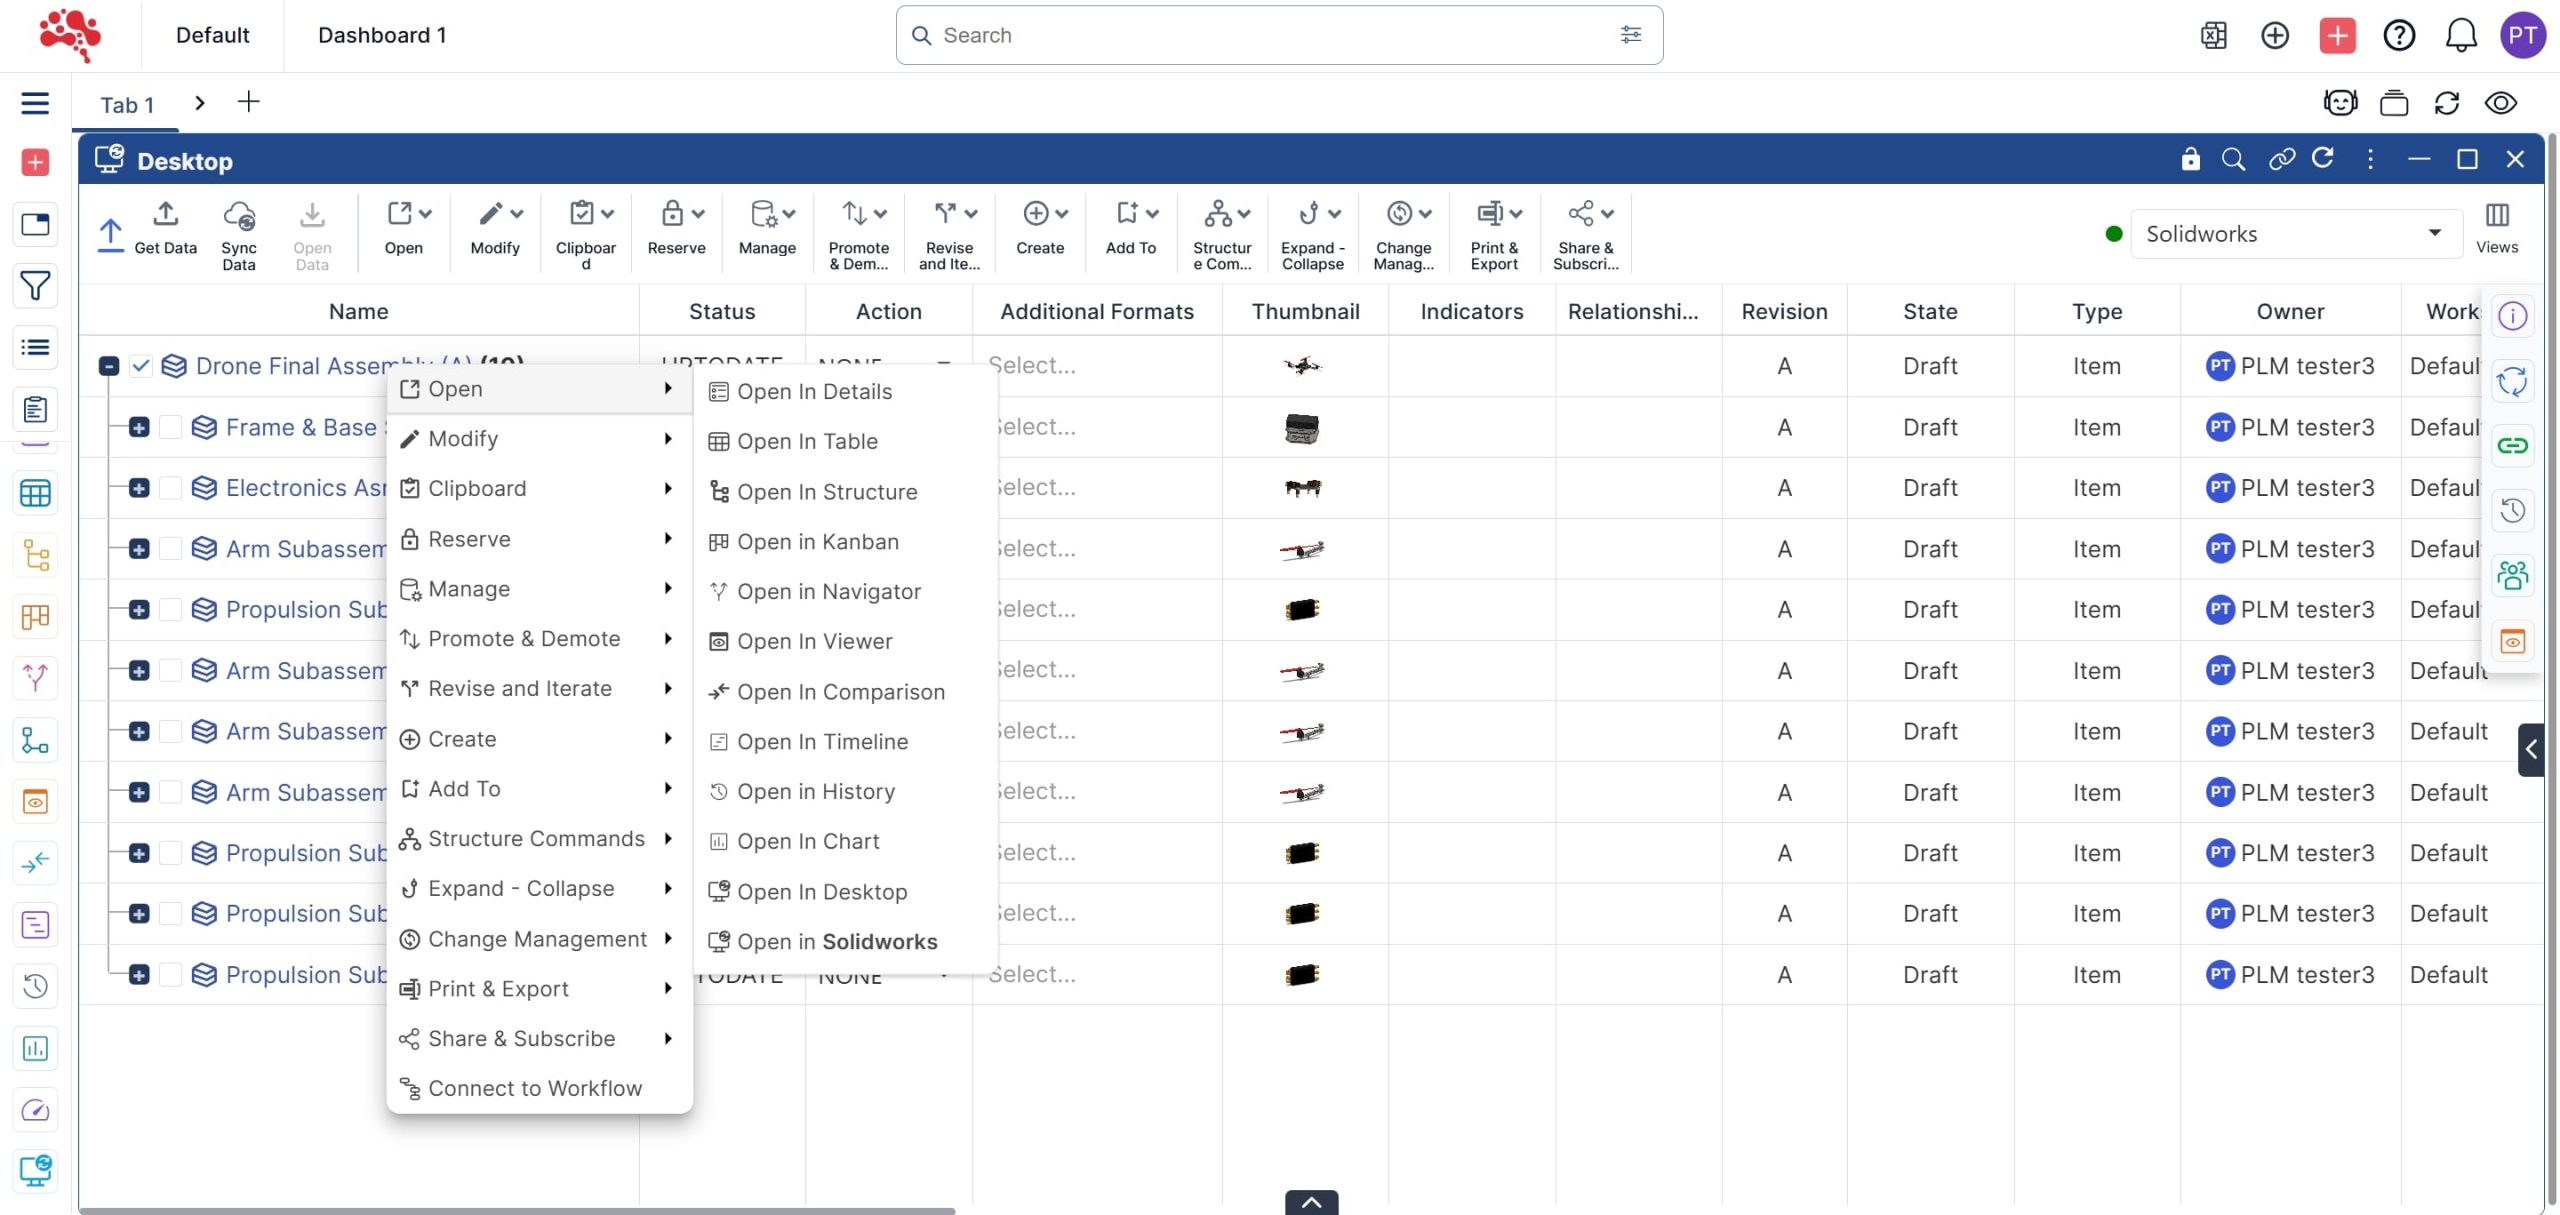Click the horizontal scrollbar at the bottom

[x=516, y=1210]
